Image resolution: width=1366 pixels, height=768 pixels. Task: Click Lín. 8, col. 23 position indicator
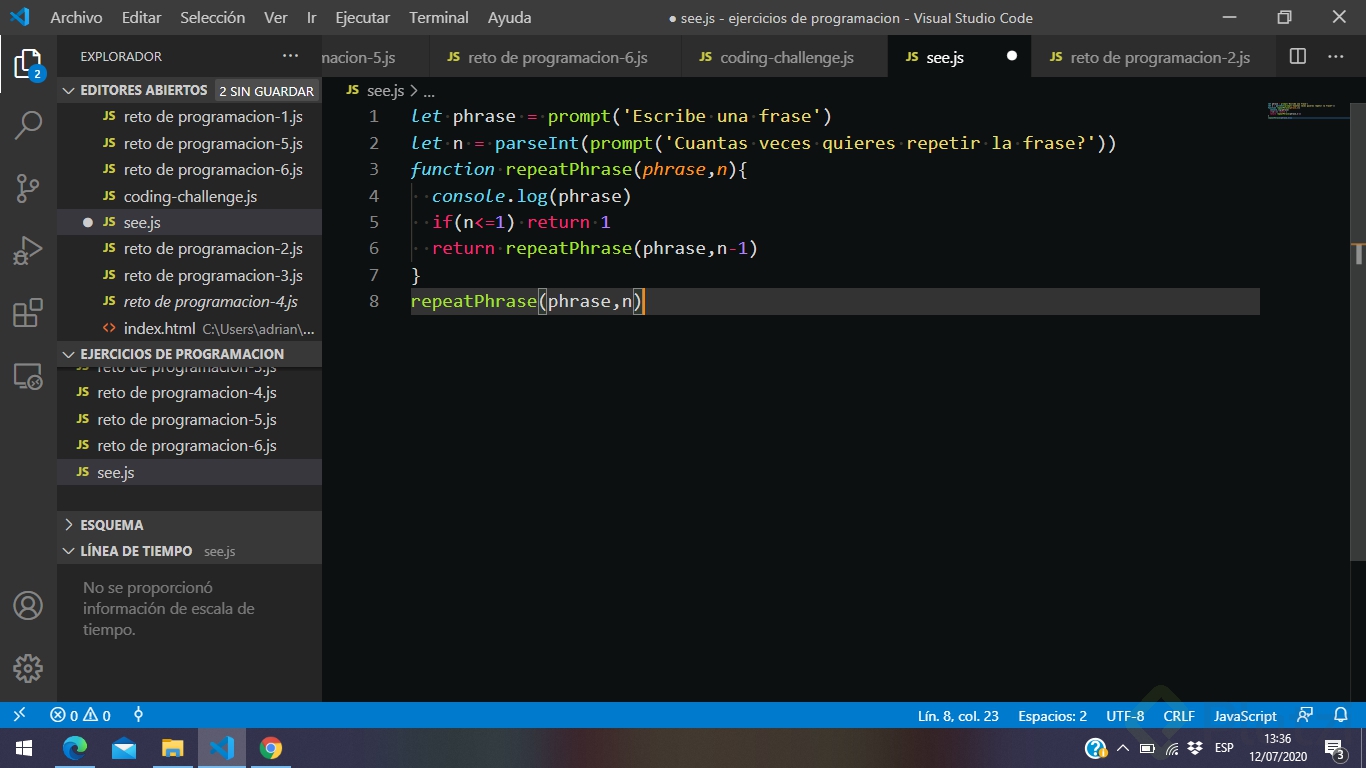pyautogui.click(x=958, y=716)
